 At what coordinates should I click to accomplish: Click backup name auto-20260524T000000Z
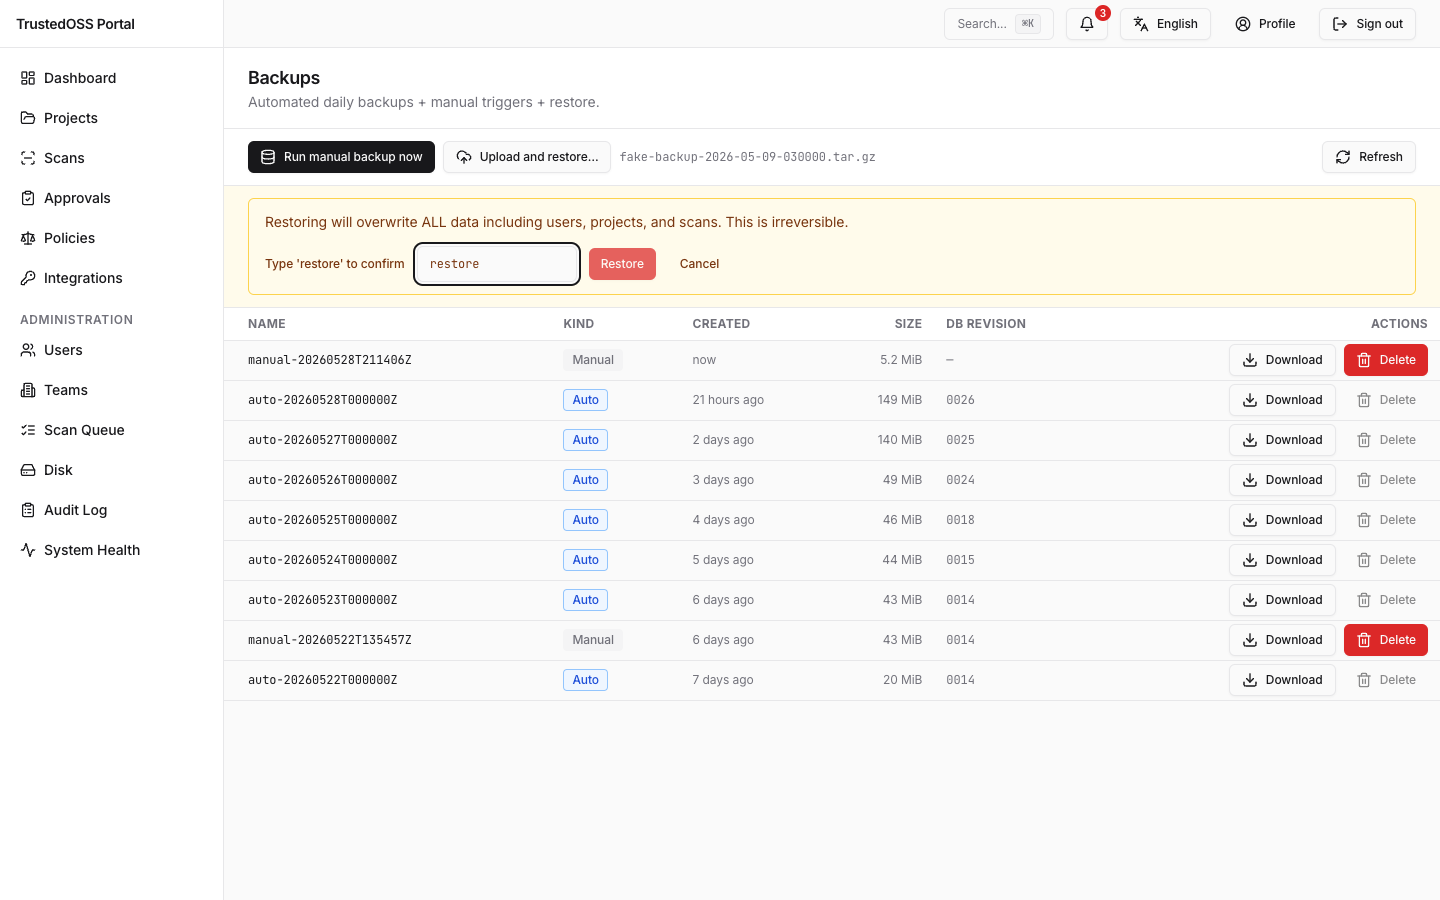pyautogui.click(x=323, y=560)
